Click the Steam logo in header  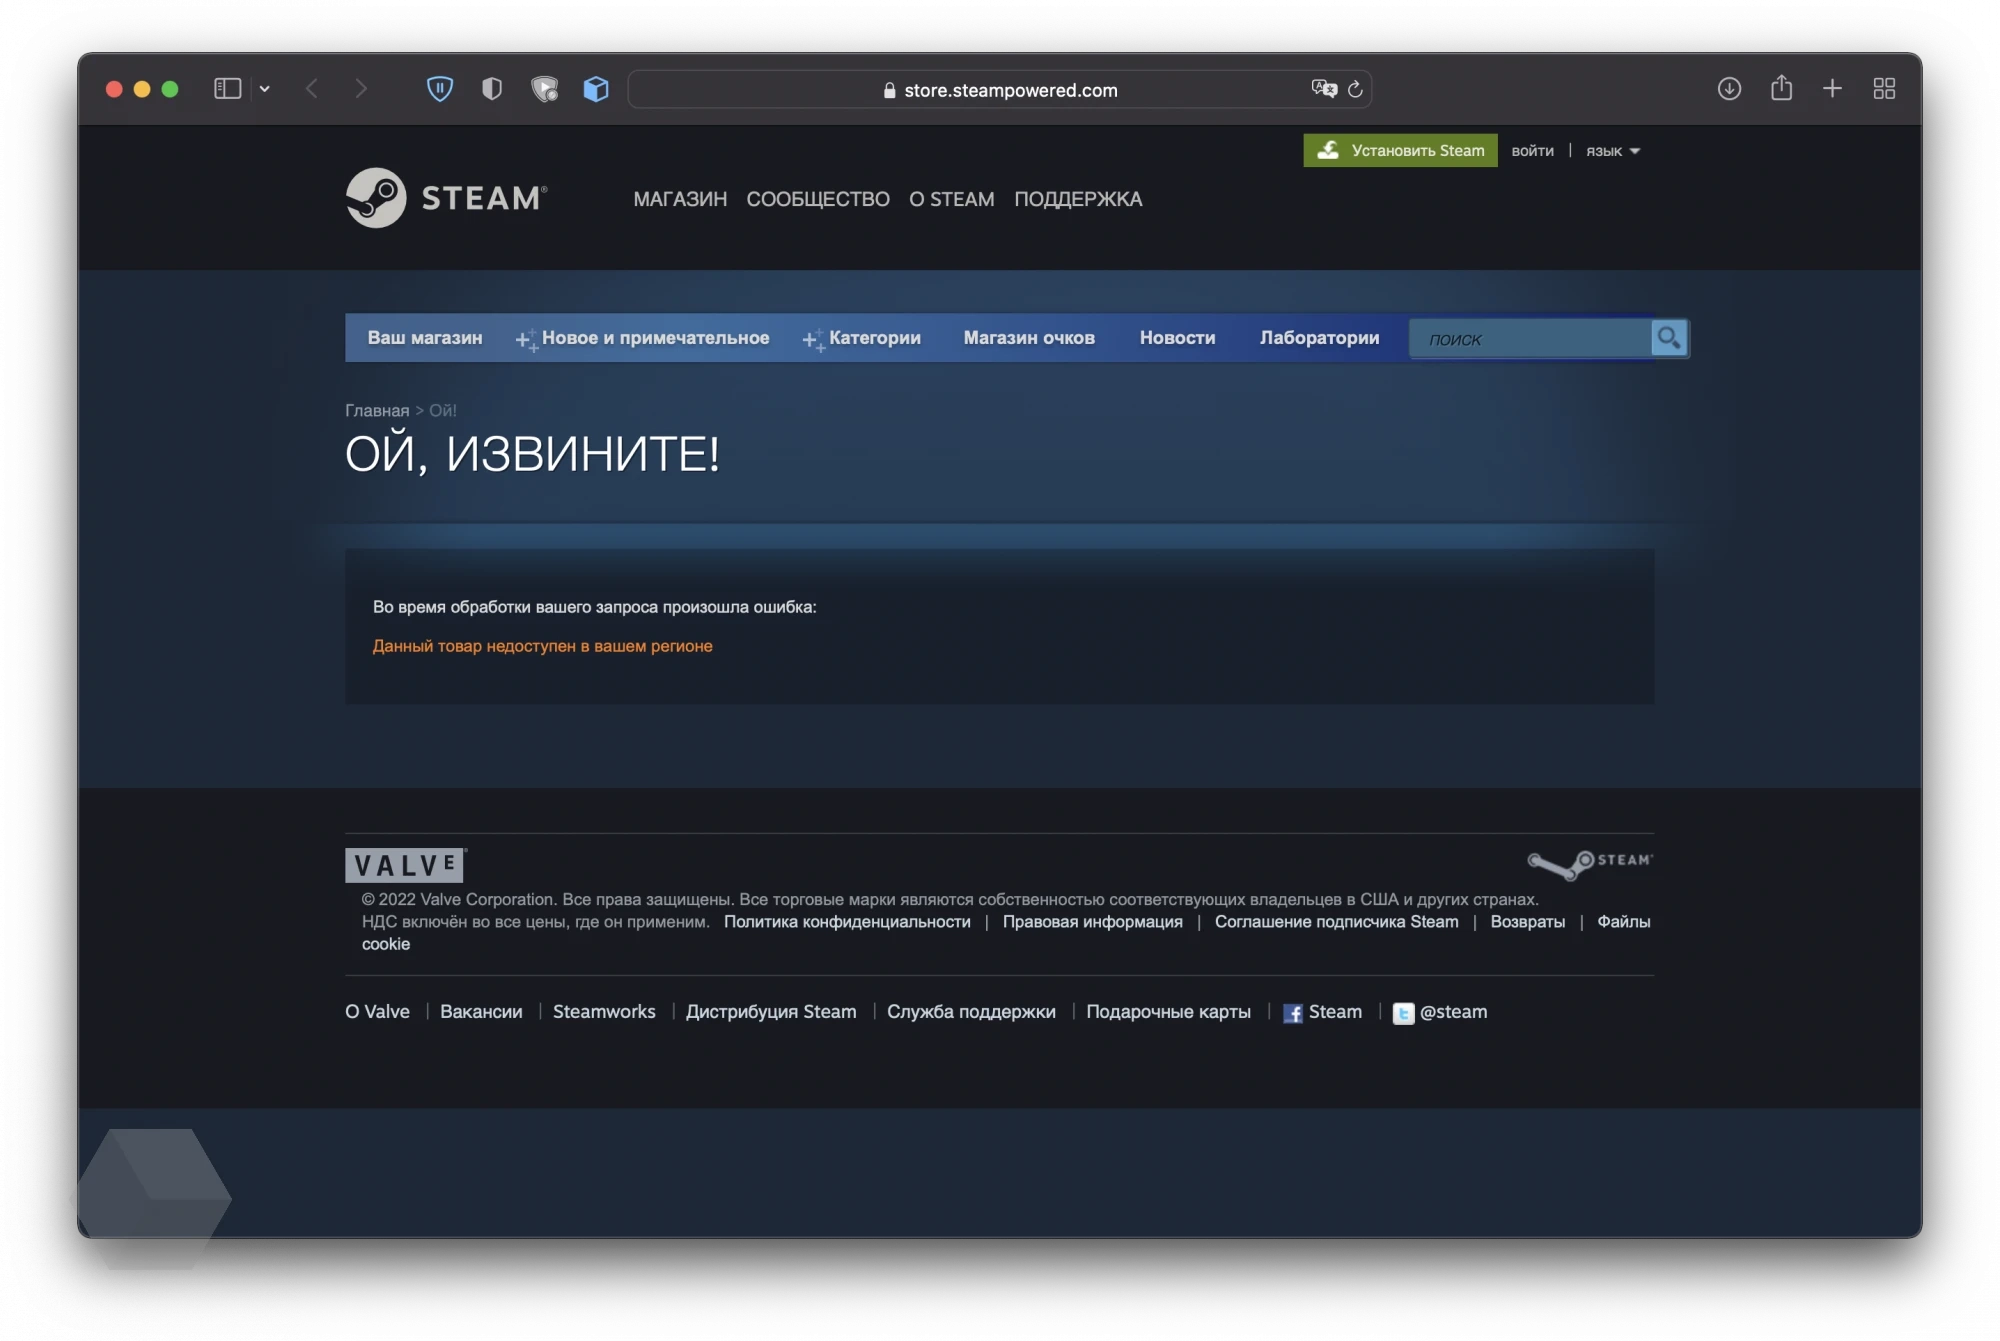tap(446, 197)
